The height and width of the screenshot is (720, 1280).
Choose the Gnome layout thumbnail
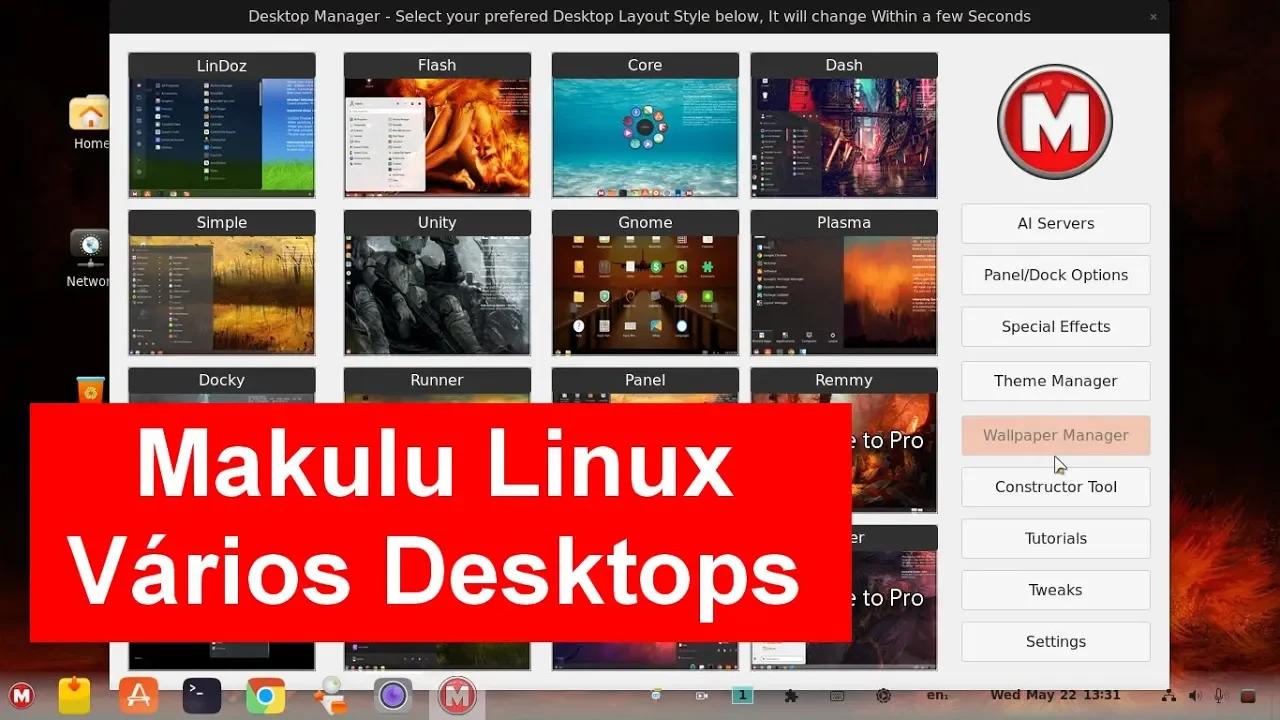pos(645,282)
